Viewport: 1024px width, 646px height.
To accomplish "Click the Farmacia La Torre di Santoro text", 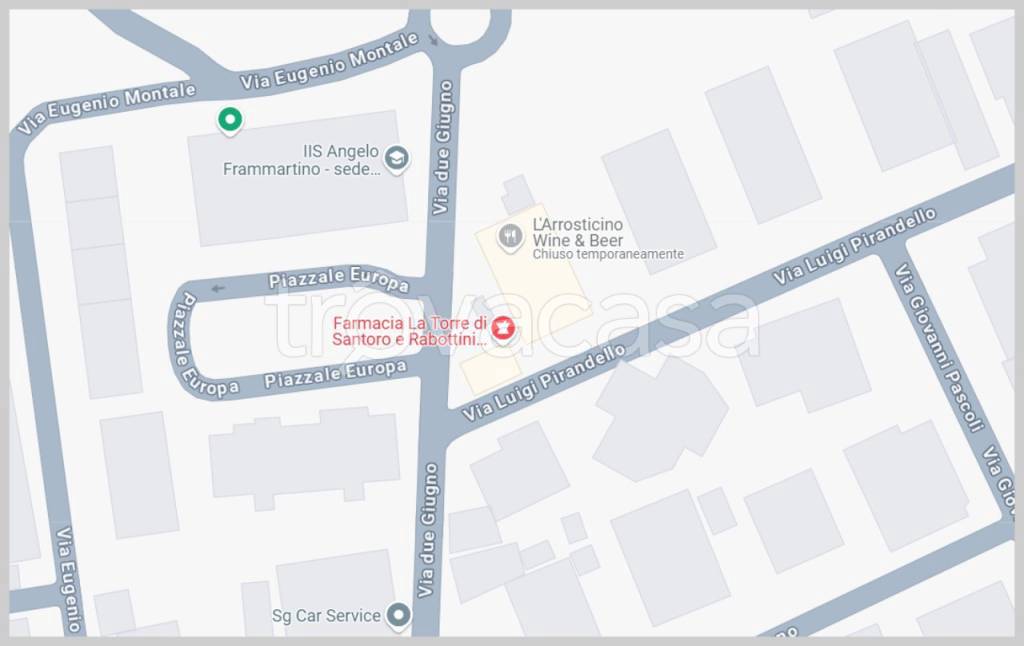I will coord(409,331).
